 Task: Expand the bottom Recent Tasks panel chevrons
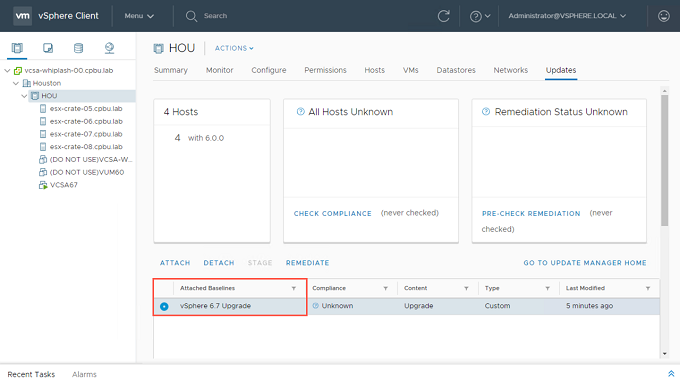coord(671,374)
